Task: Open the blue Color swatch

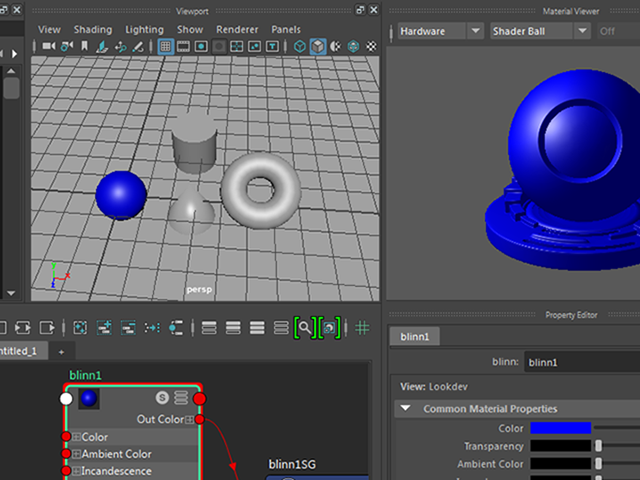Action: (560, 428)
